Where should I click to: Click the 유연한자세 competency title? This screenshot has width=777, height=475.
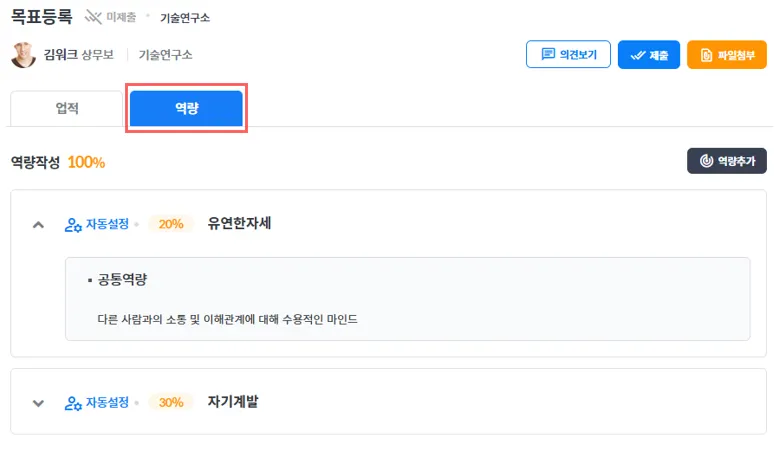239,223
